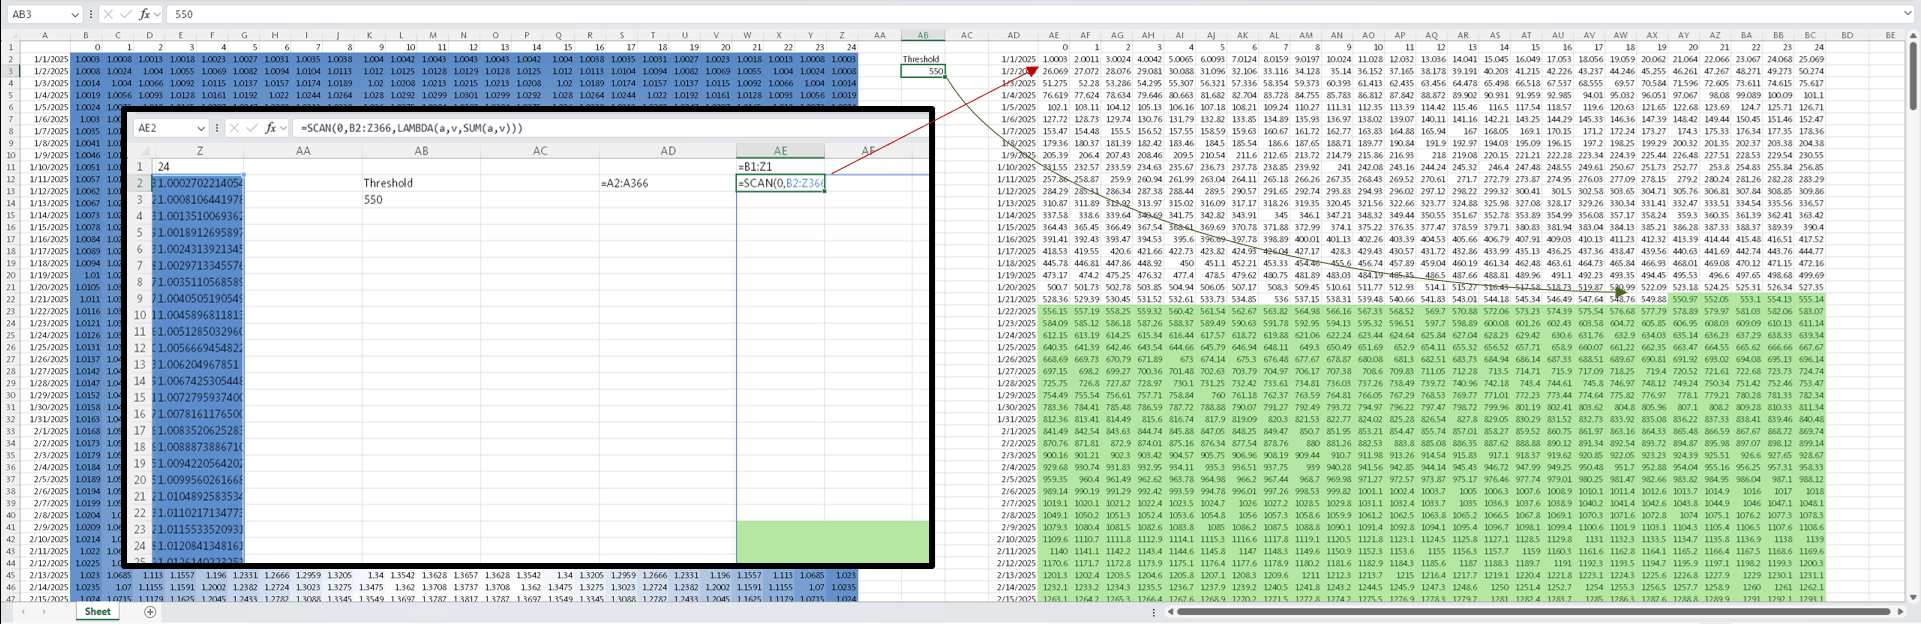Click cell BC5 showing 101.1
The height and width of the screenshot is (624, 1921).
(x=1810, y=95)
